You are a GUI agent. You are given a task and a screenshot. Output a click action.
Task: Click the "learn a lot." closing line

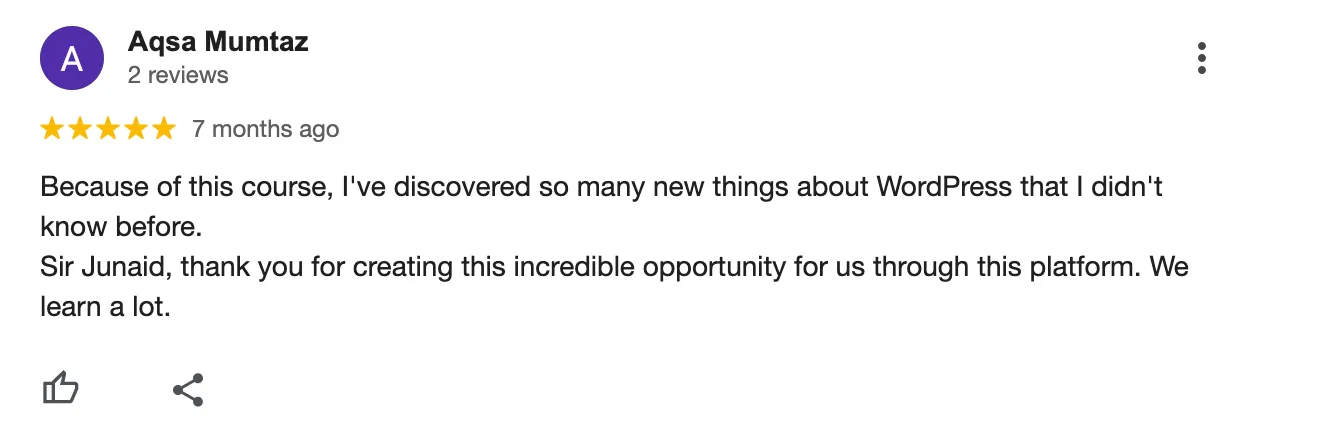(x=105, y=308)
